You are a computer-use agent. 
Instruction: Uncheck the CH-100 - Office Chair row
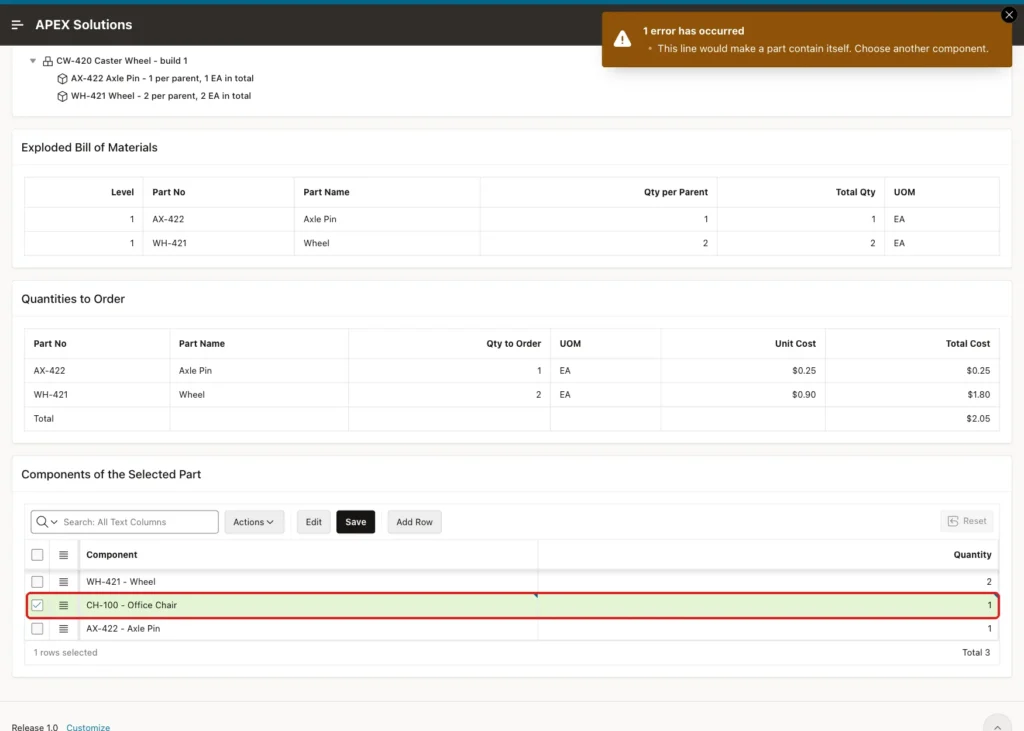(37, 605)
